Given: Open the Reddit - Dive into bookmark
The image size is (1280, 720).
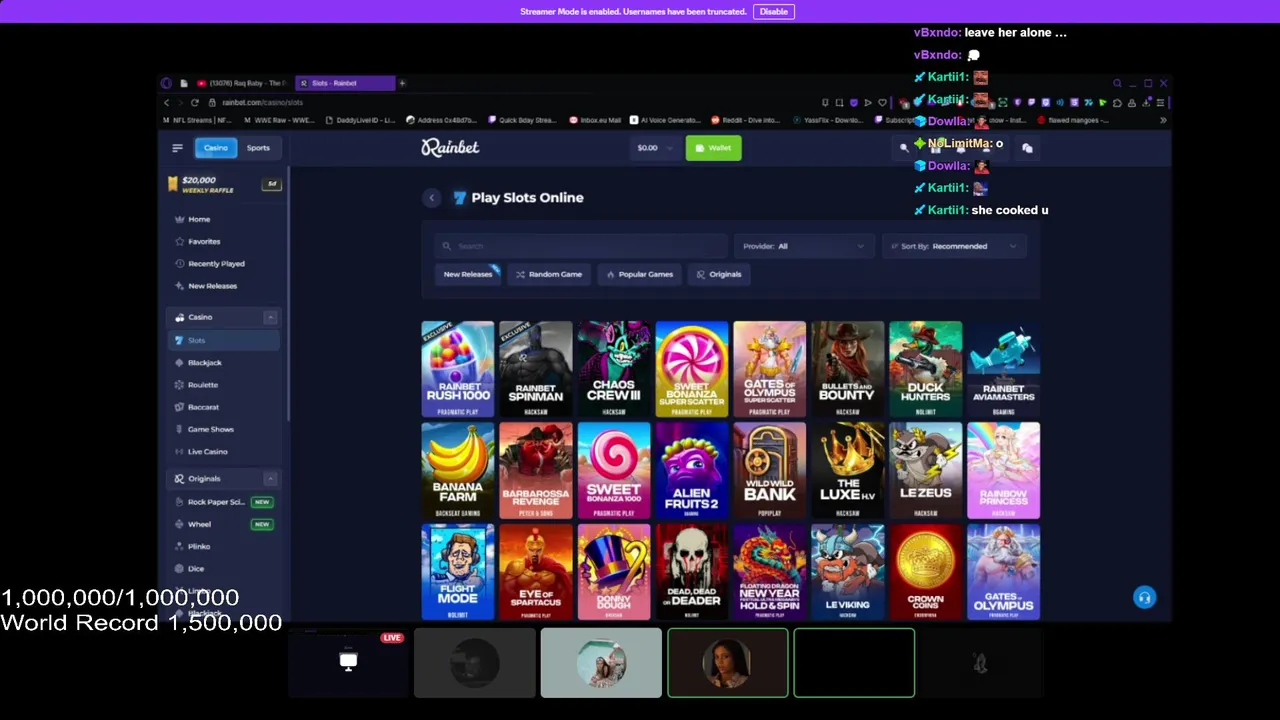Looking at the screenshot, I should pos(744,120).
